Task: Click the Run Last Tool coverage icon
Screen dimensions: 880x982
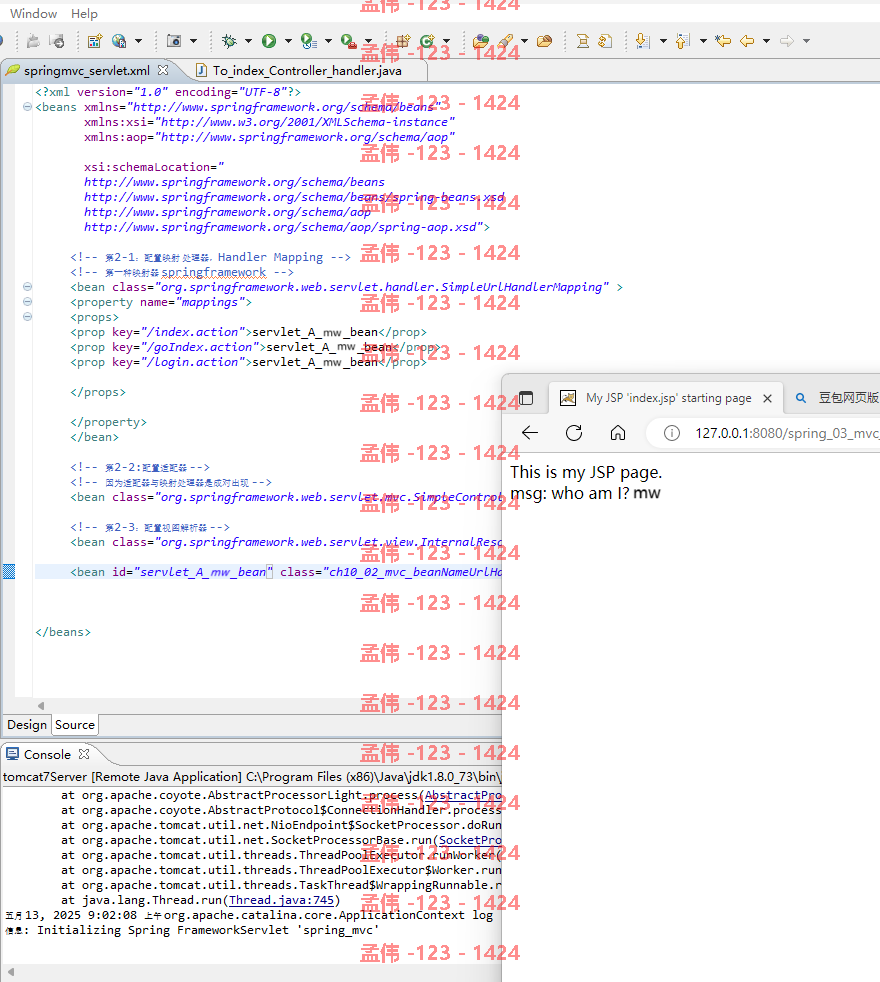Action: (x=309, y=41)
